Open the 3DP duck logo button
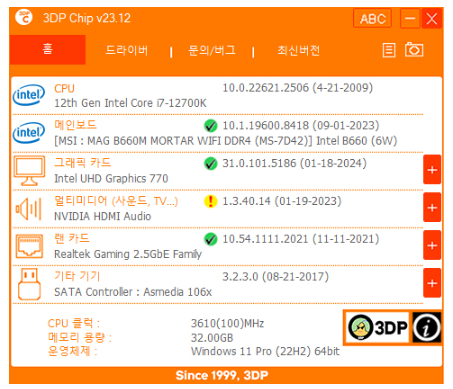Screen dimensions: 453x389 point(377,327)
